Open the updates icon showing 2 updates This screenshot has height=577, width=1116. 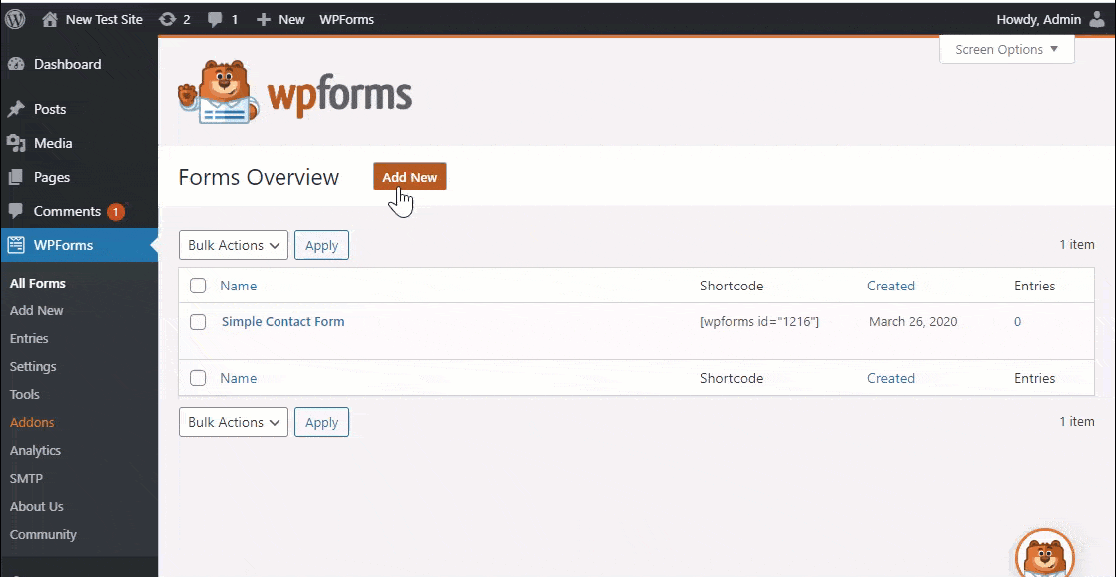pyautogui.click(x=174, y=18)
